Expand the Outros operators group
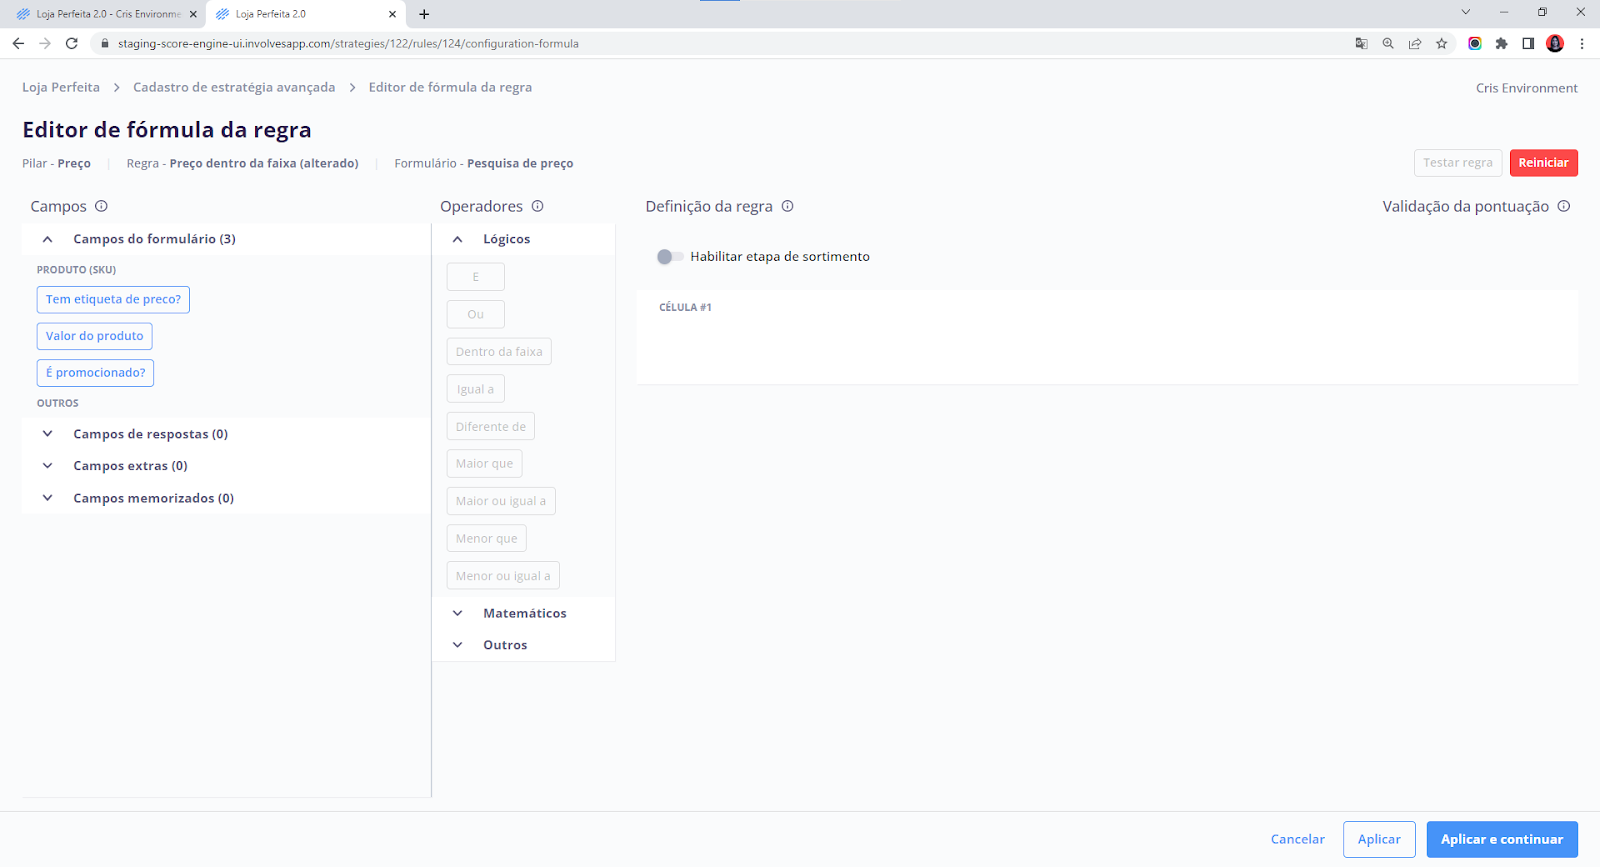 pyautogui.click(x=457, y=645)
